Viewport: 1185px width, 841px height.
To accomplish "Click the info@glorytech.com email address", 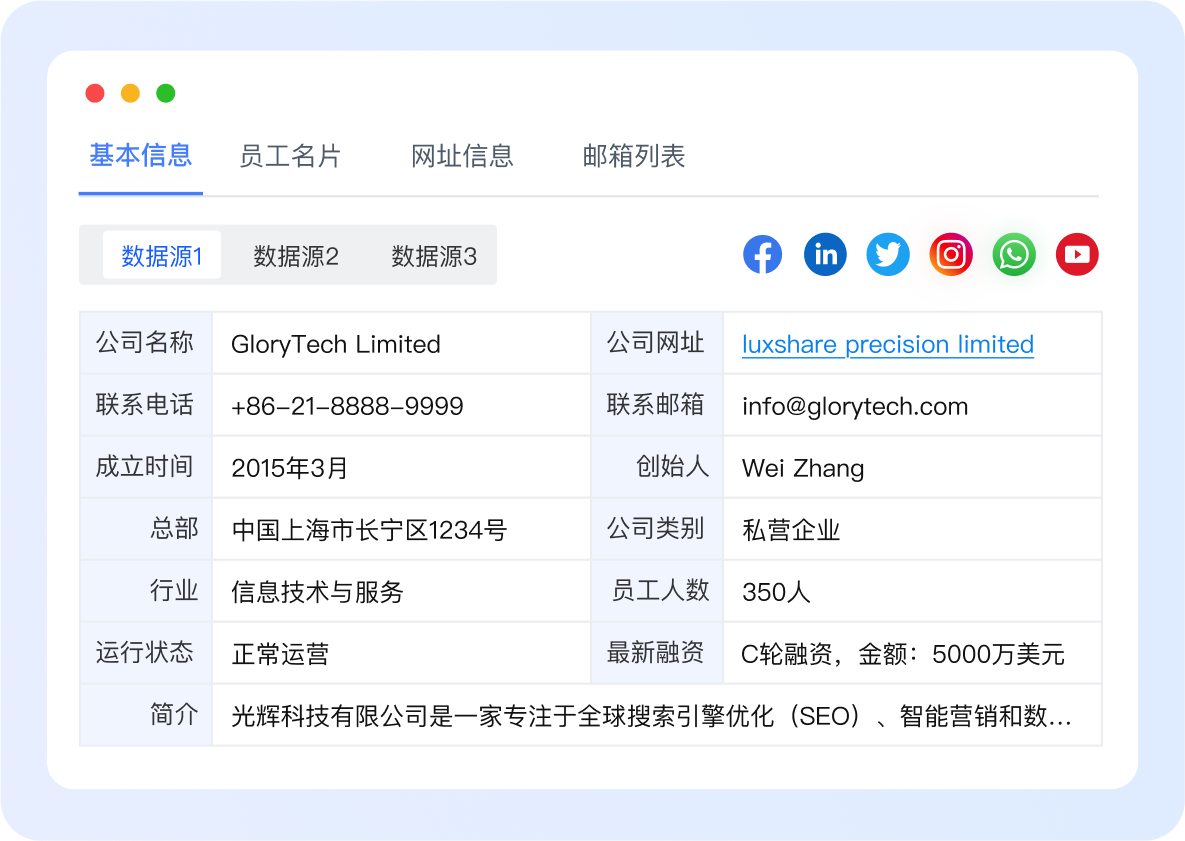I will pos(855,407).
